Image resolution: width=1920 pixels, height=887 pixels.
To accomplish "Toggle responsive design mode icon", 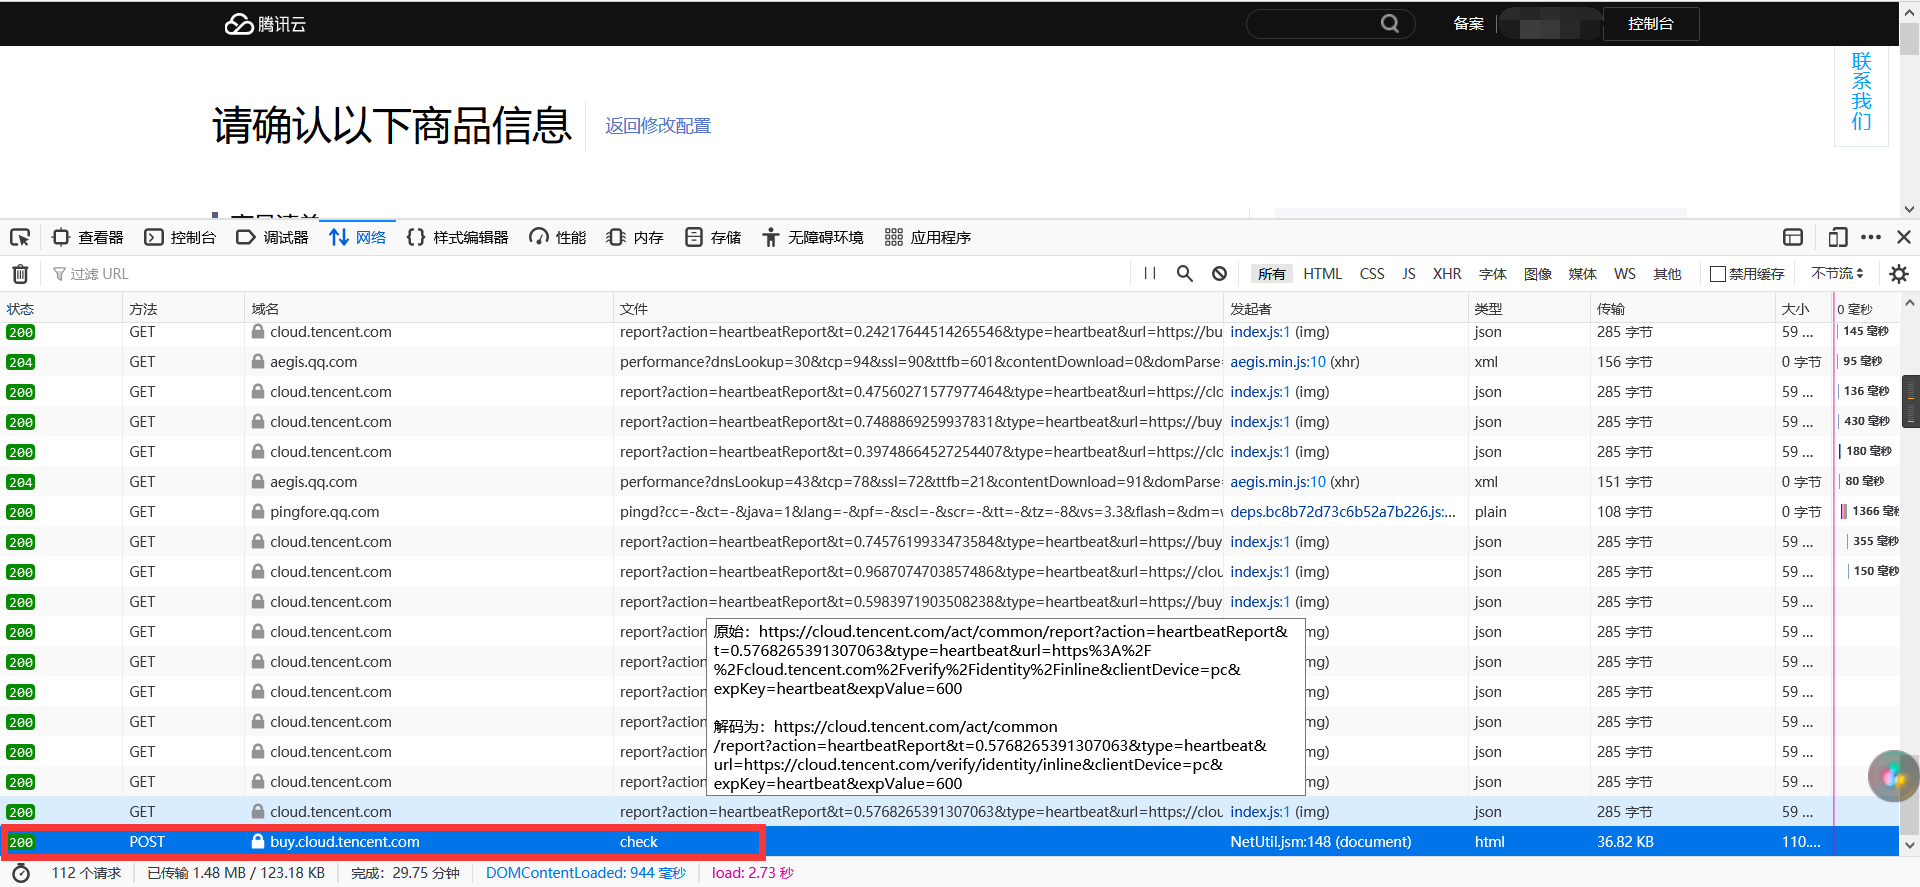I will pos(1837,237).
